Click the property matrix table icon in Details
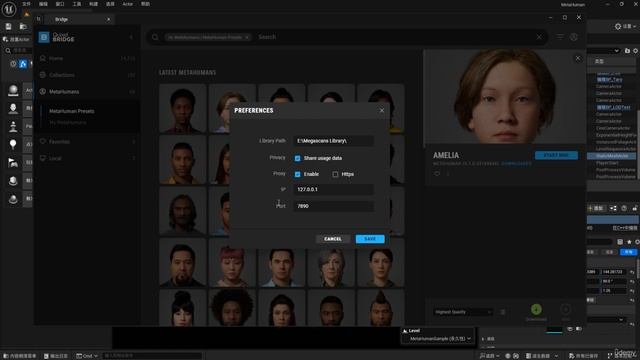The image size is (640, 360). point(620,242)
